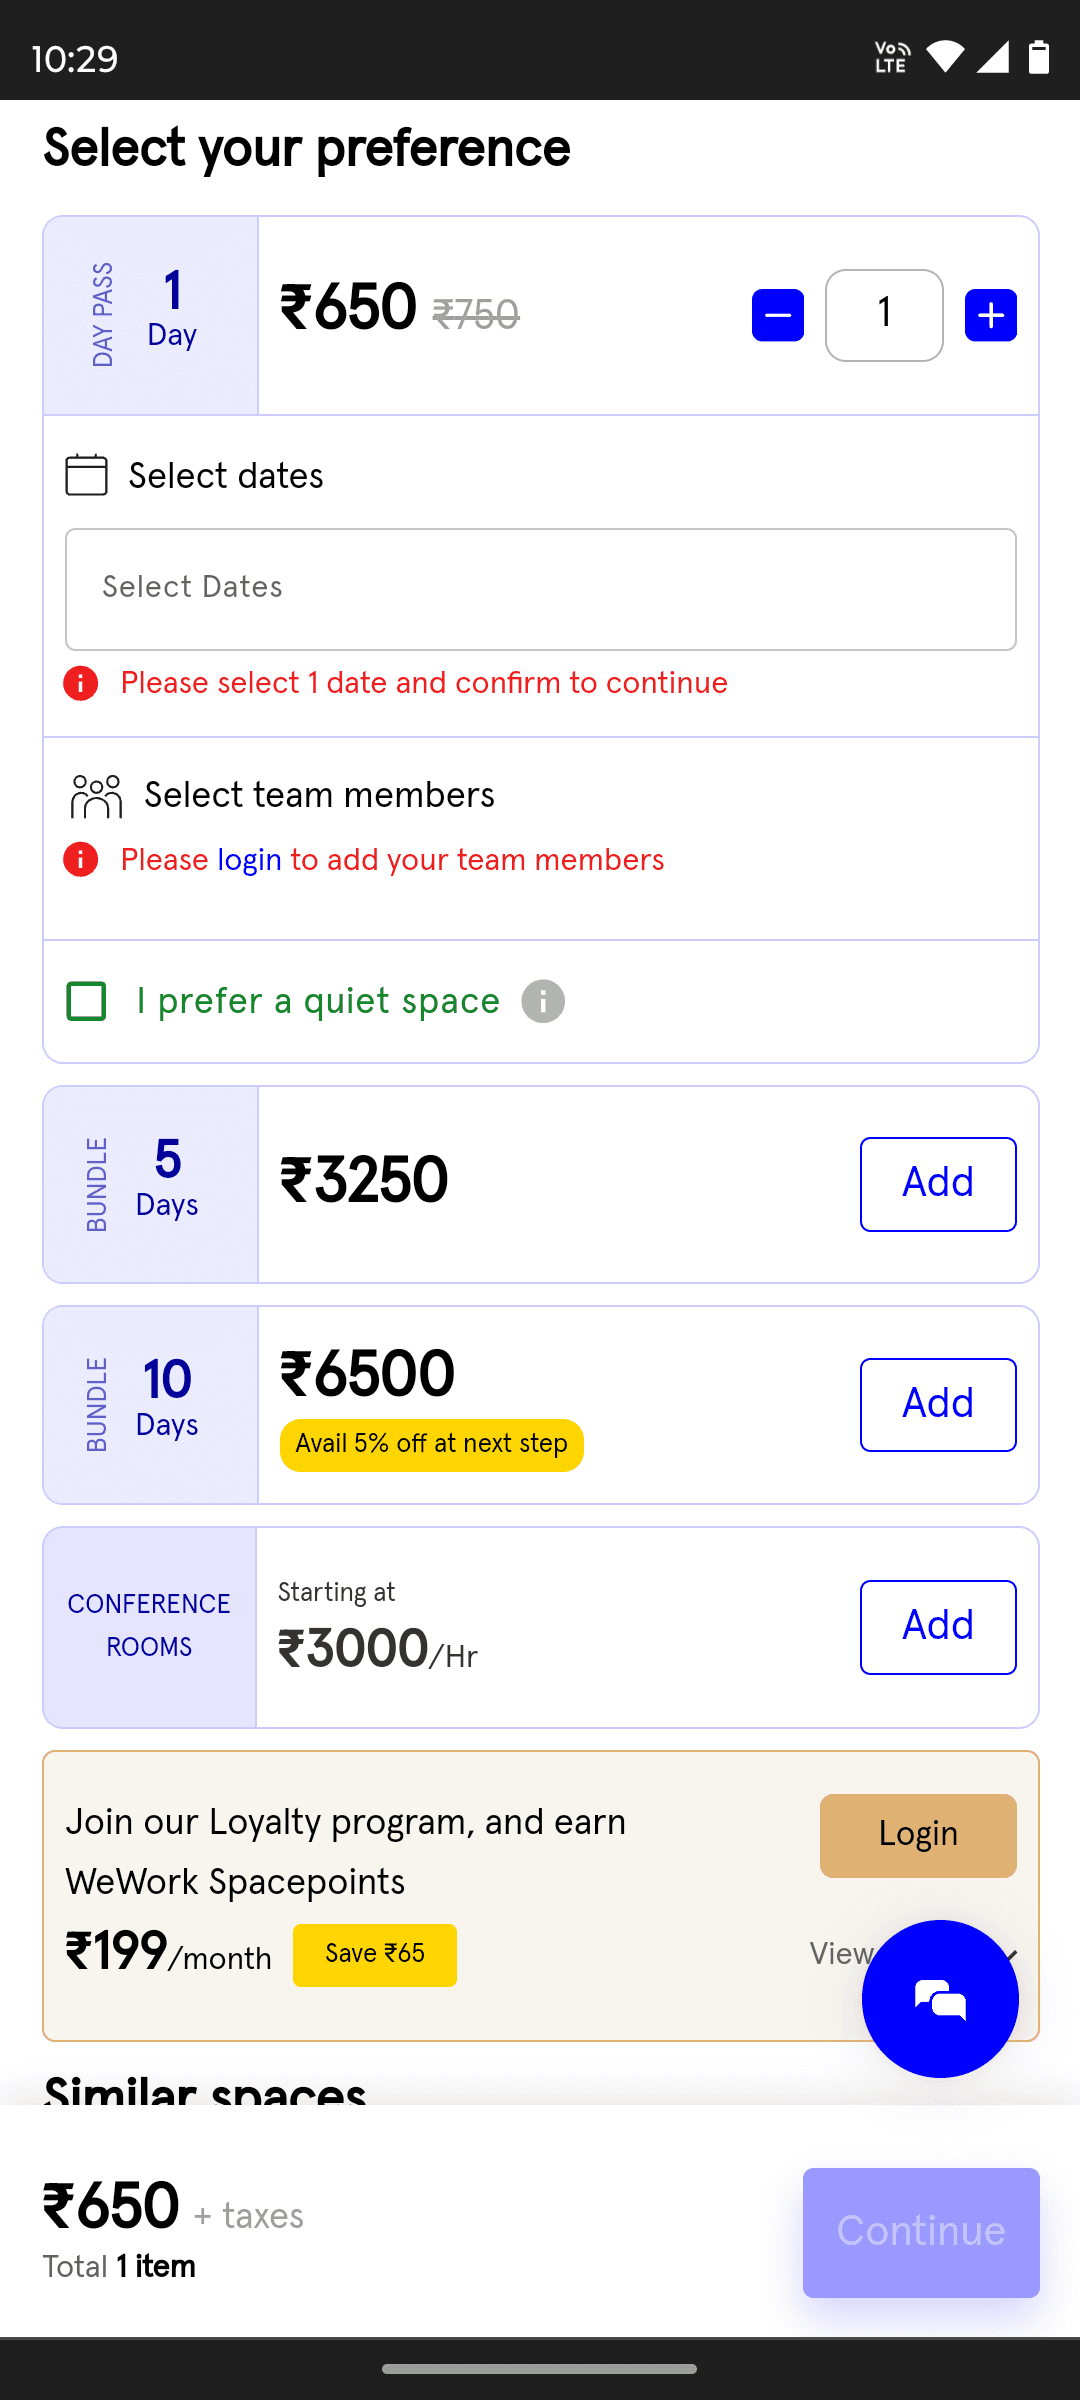This screenshot has height=2400, width=1080.
Task: Add the 10 Days bundle
Action: (x=938, y=1404)
